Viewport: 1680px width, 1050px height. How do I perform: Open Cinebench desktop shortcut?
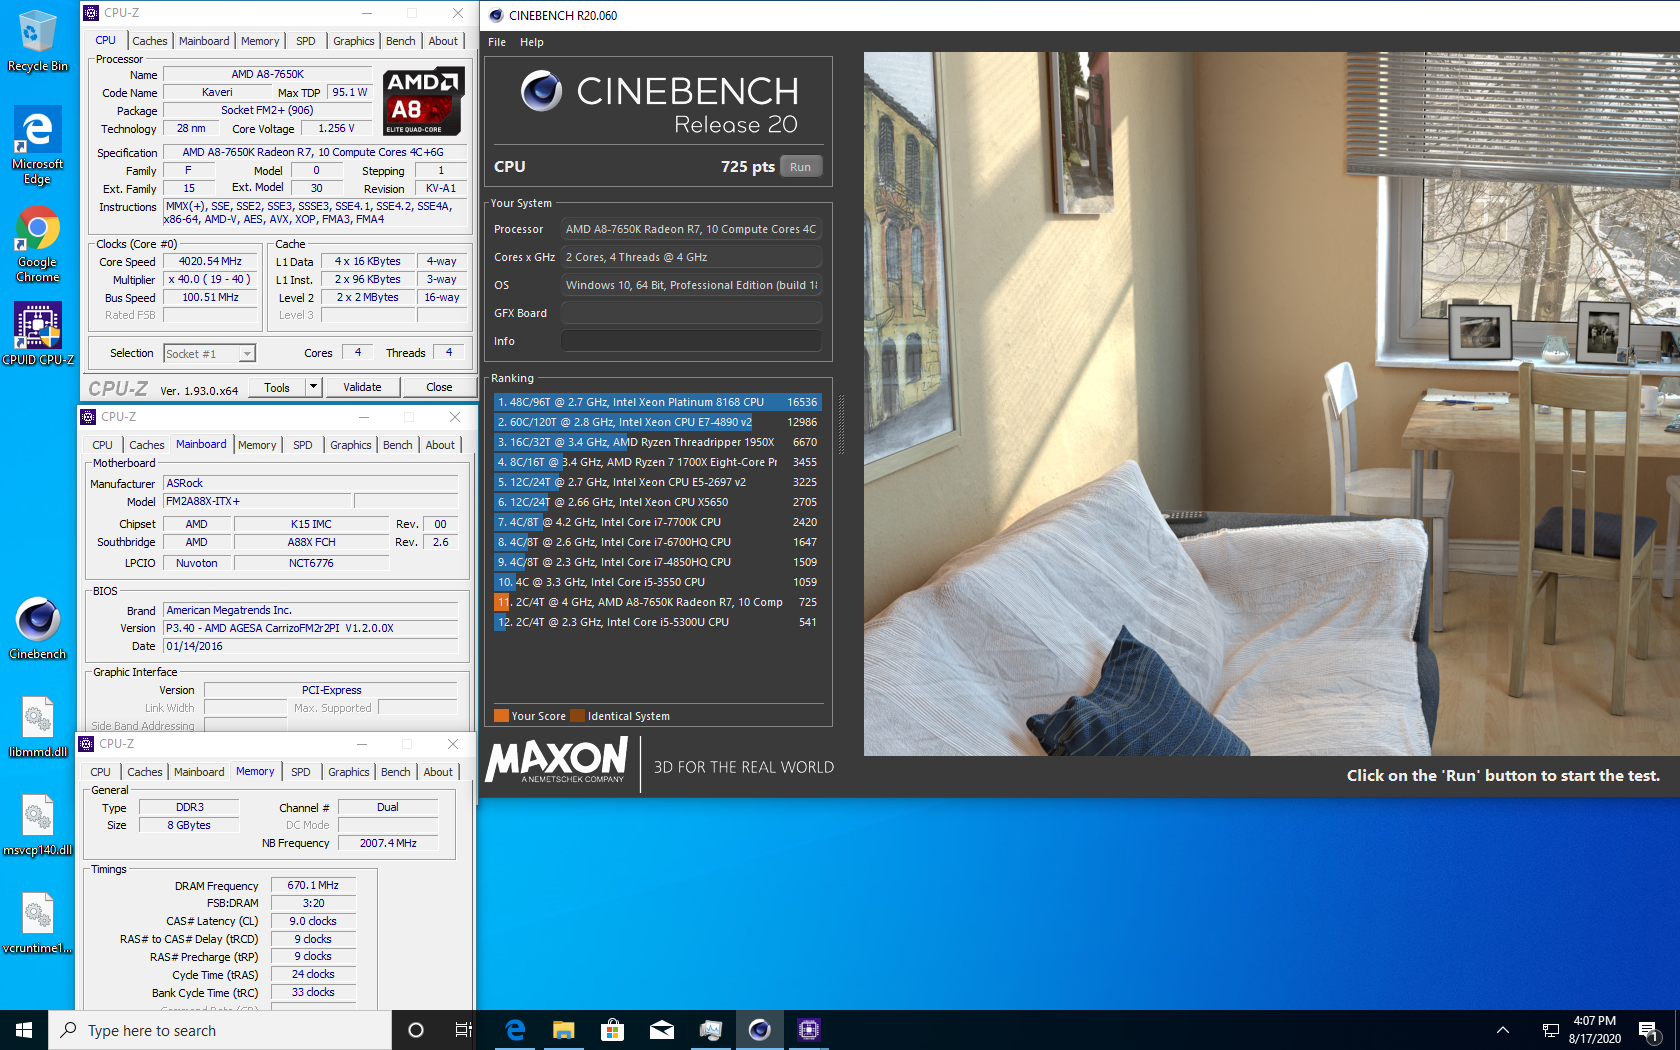pyautogui.click(x=37, y=628)
